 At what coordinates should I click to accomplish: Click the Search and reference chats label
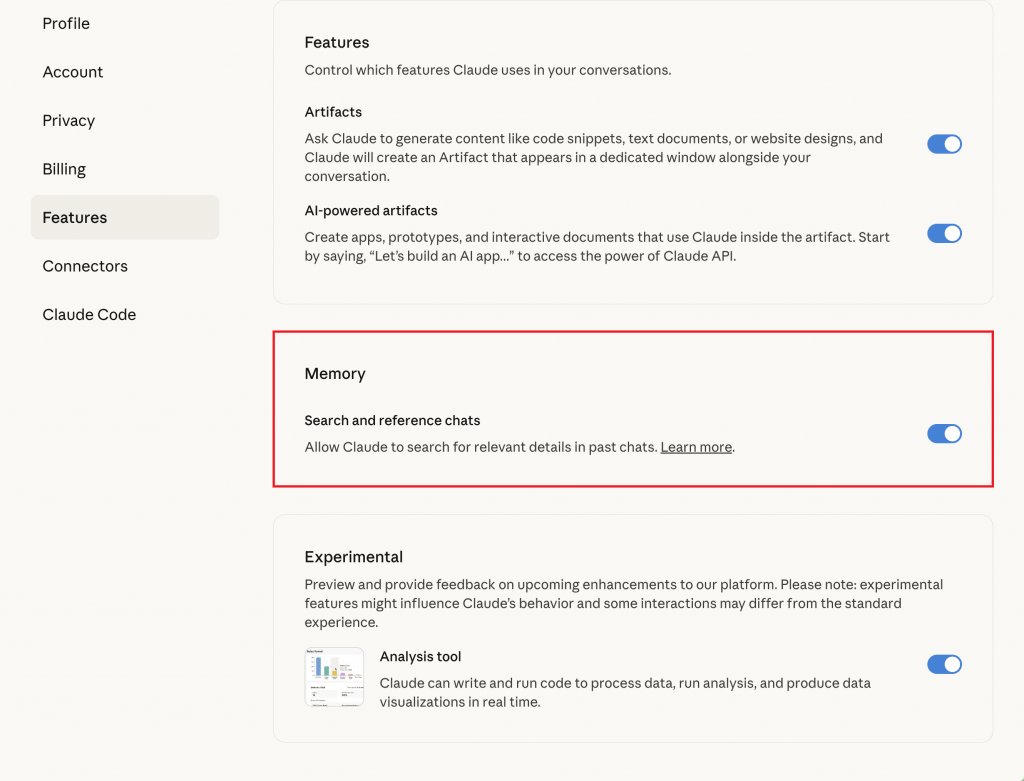click(x=392, y=420)
